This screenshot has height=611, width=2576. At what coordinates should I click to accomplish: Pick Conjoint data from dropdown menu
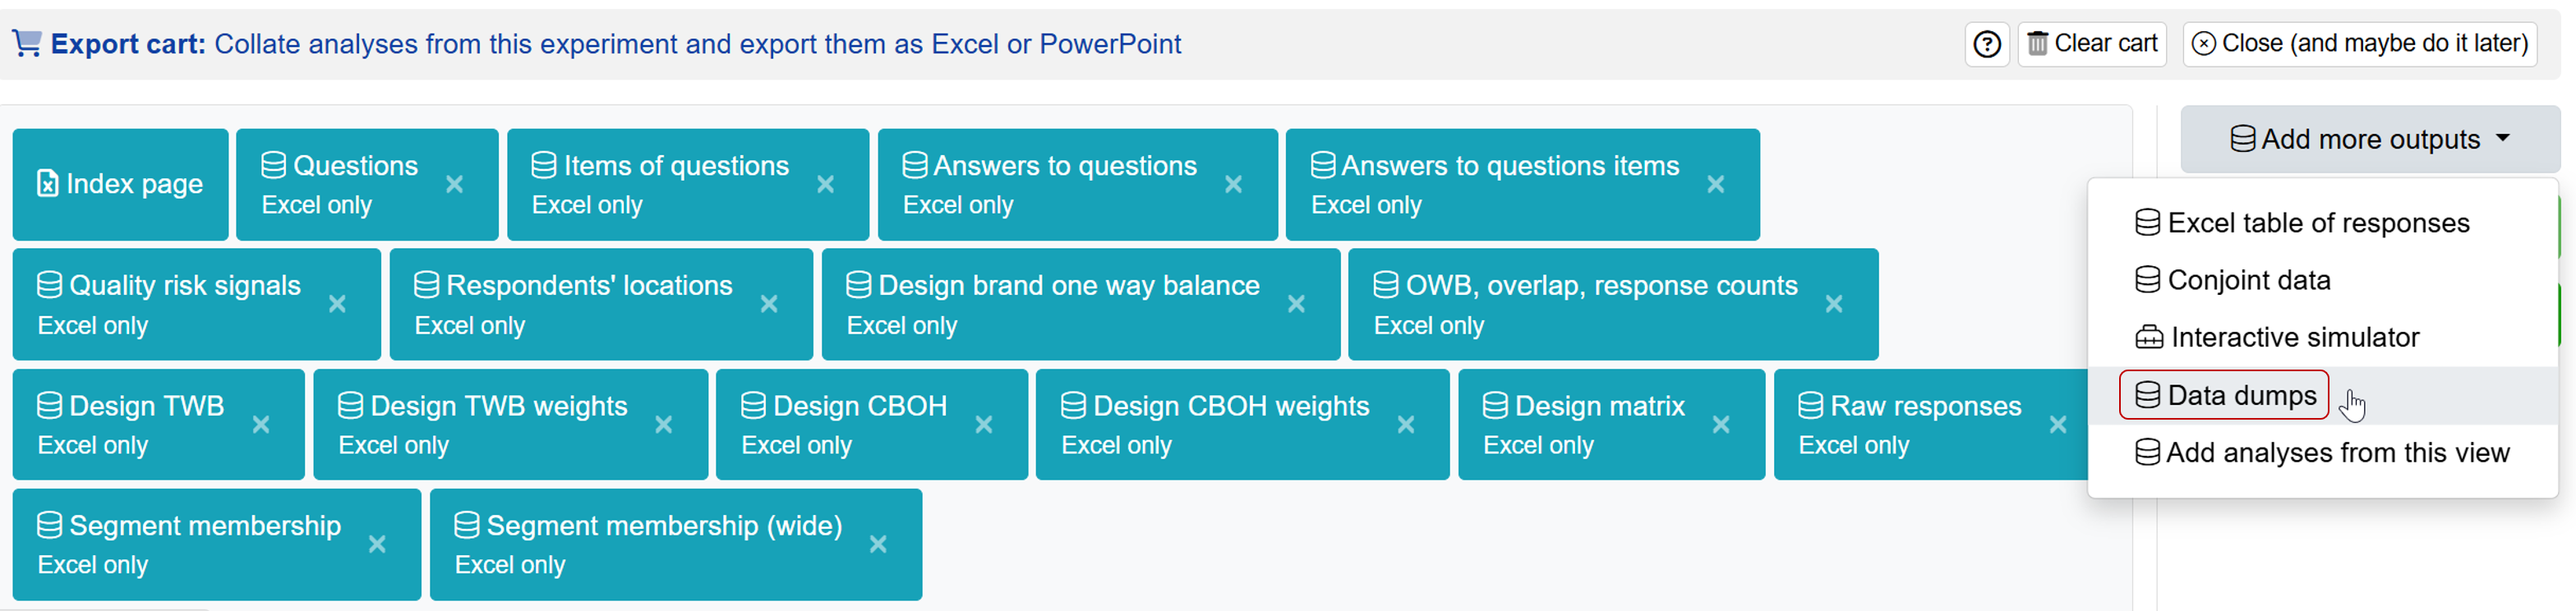coord(2232,280)
